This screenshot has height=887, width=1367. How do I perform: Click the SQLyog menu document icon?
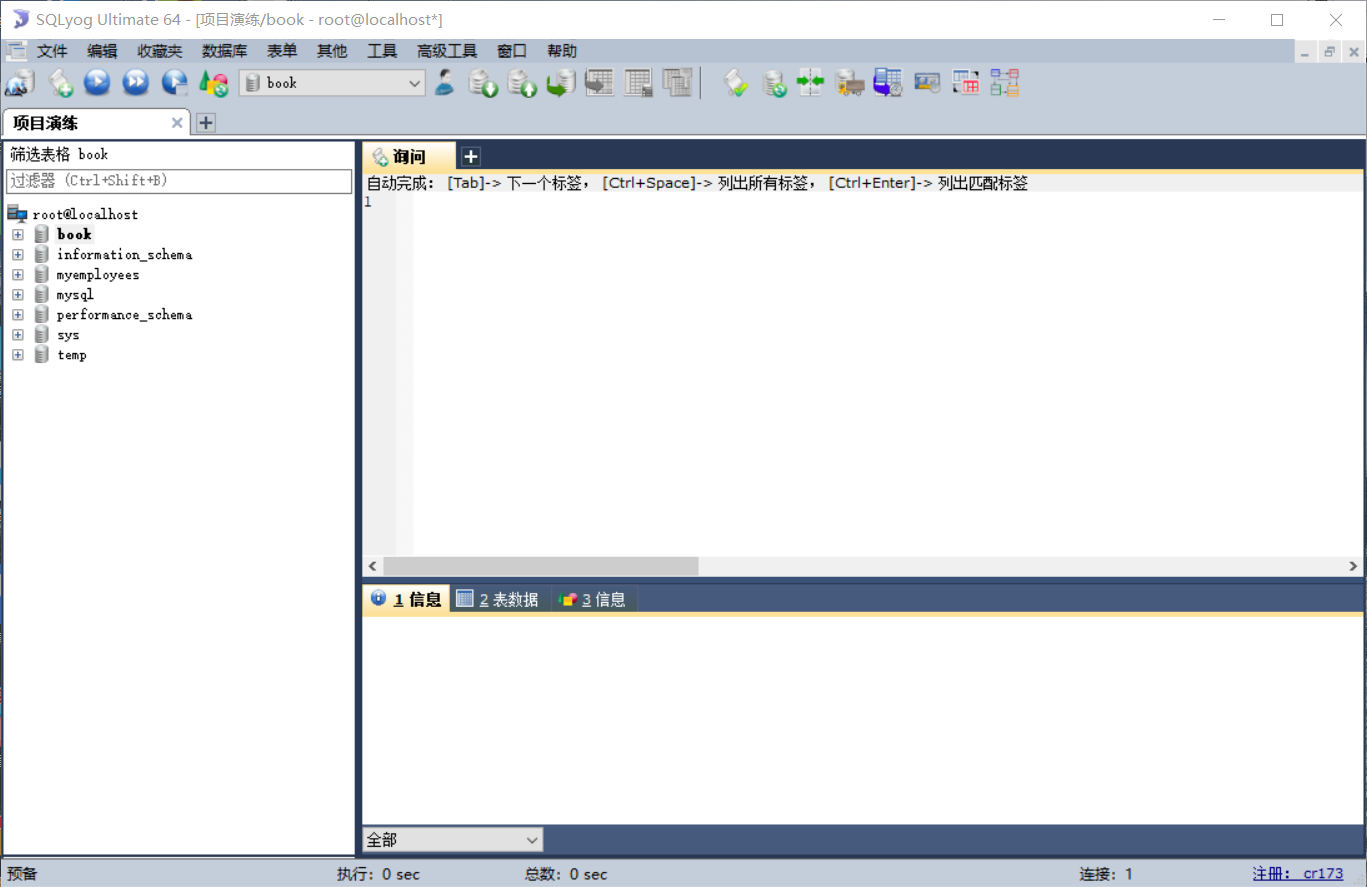16,51
